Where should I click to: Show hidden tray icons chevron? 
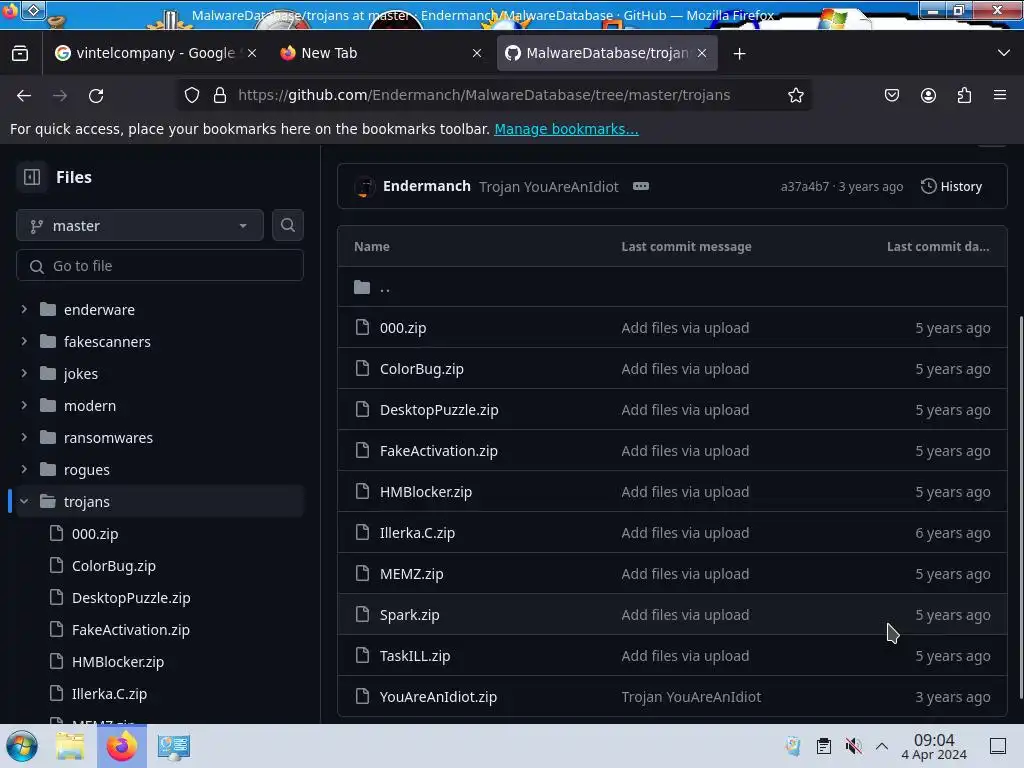click(882, 746)
